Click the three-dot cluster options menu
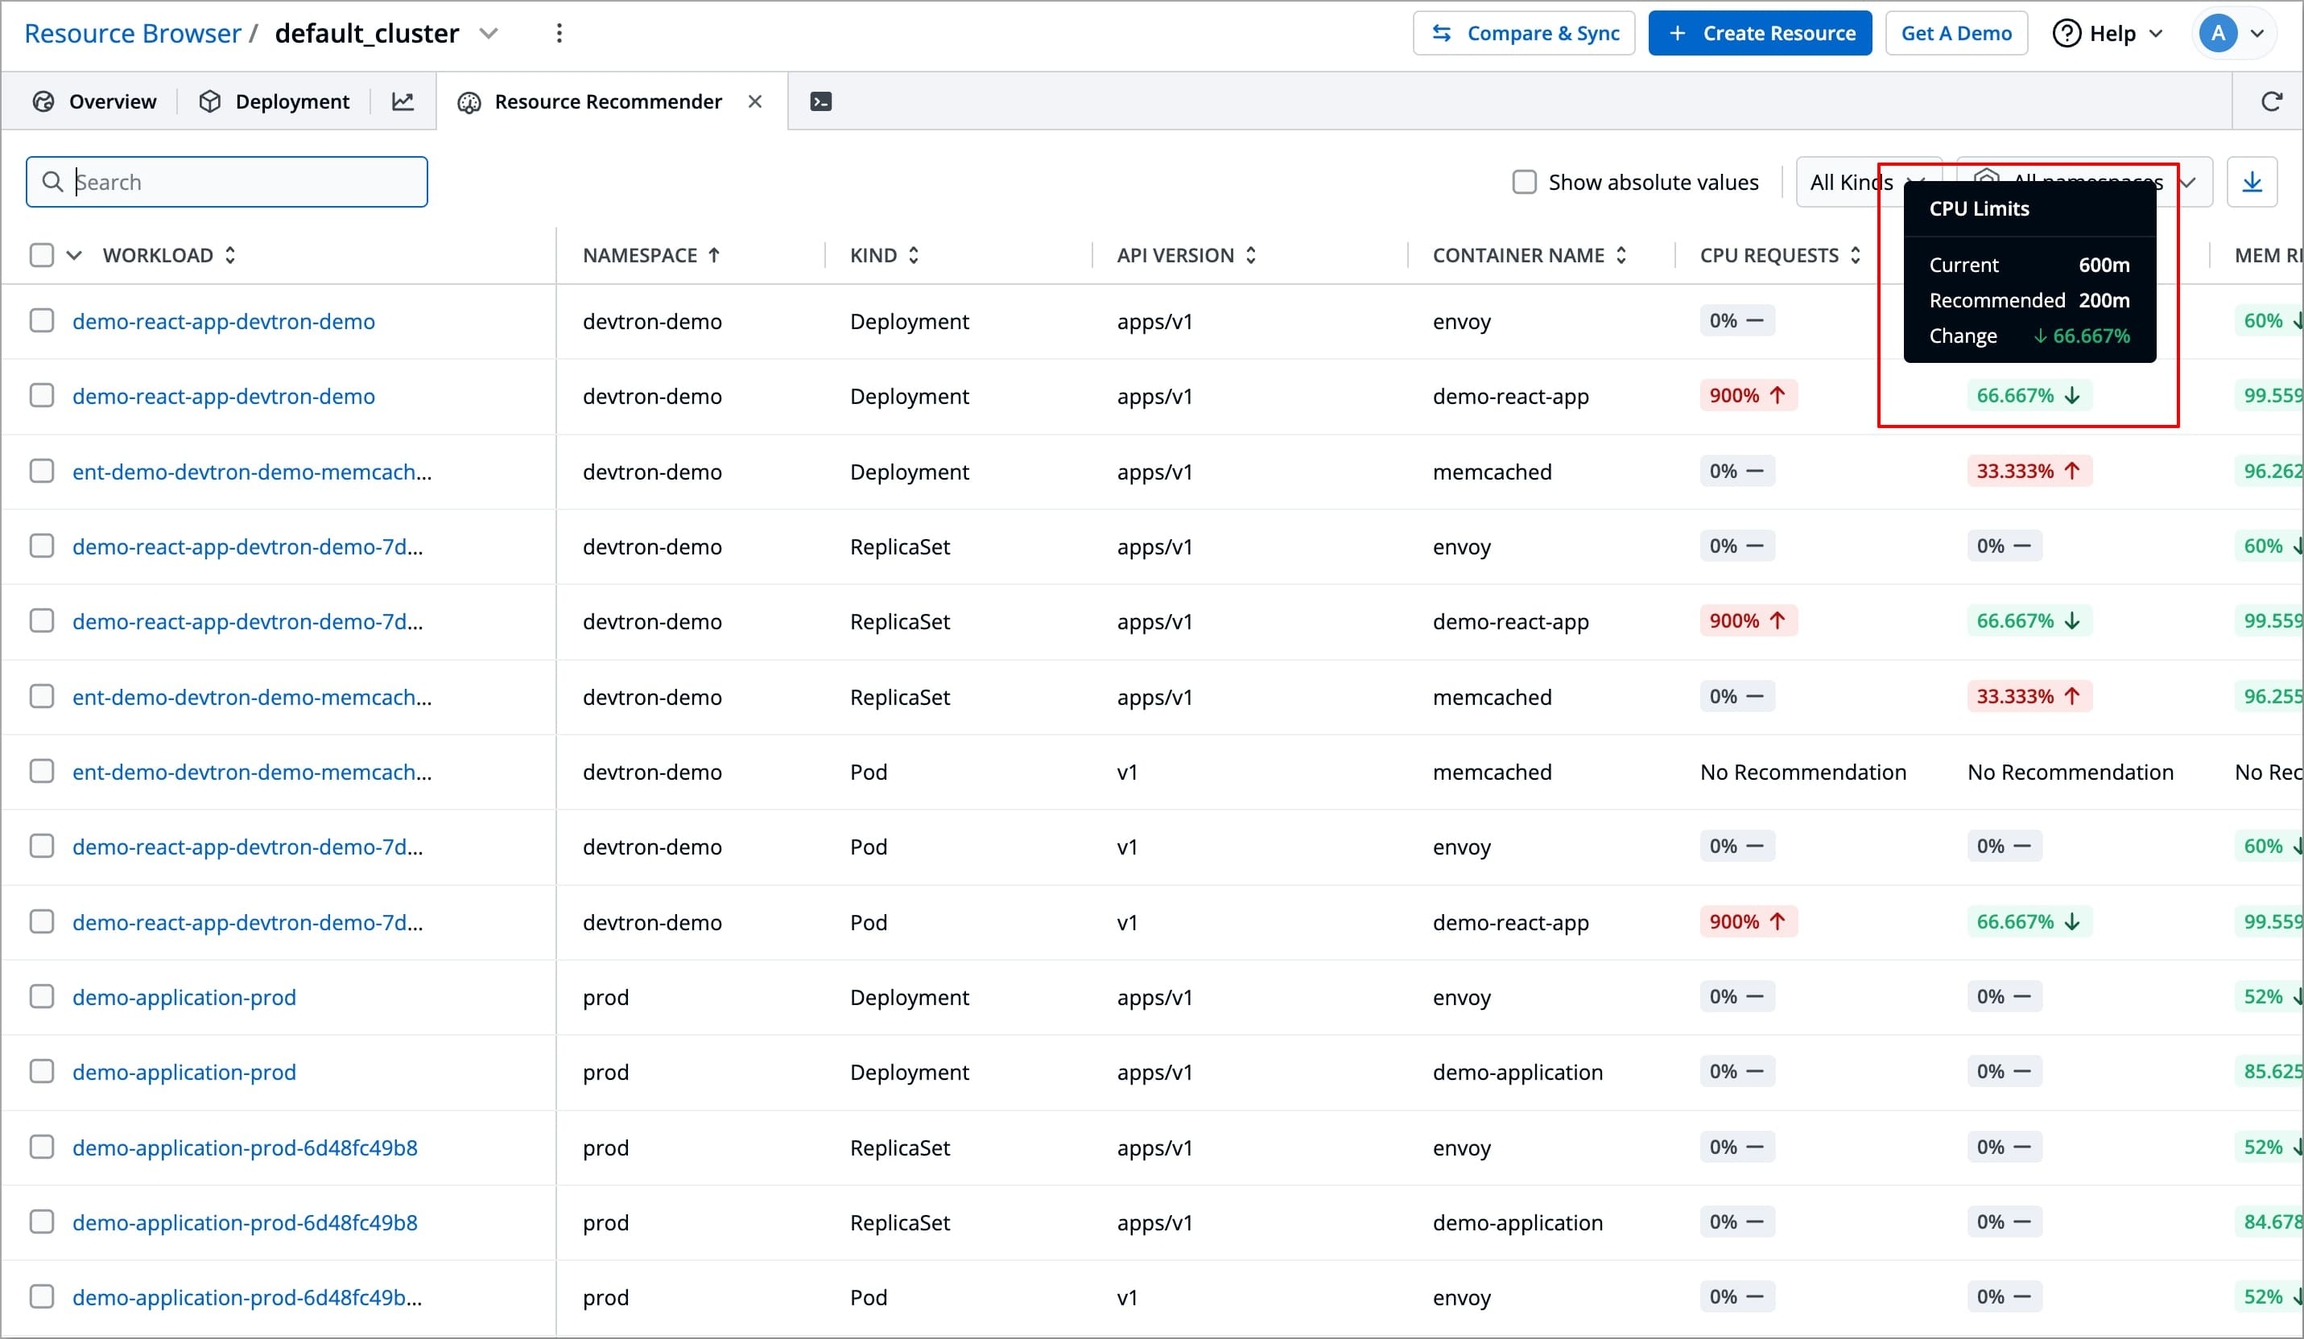The height and width of the screenshot is (1339, 2304). click(x=559, y=33)
